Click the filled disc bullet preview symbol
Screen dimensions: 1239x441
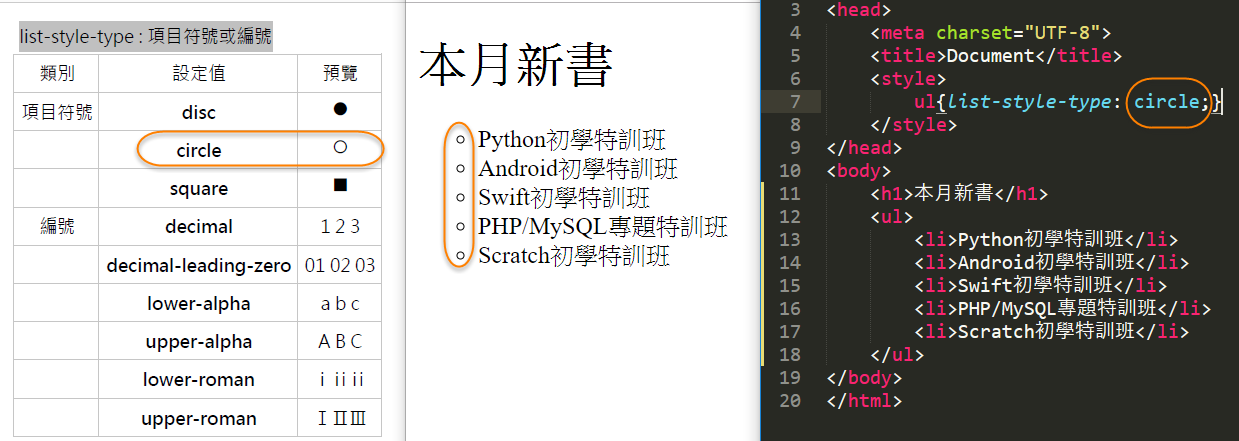340,109
